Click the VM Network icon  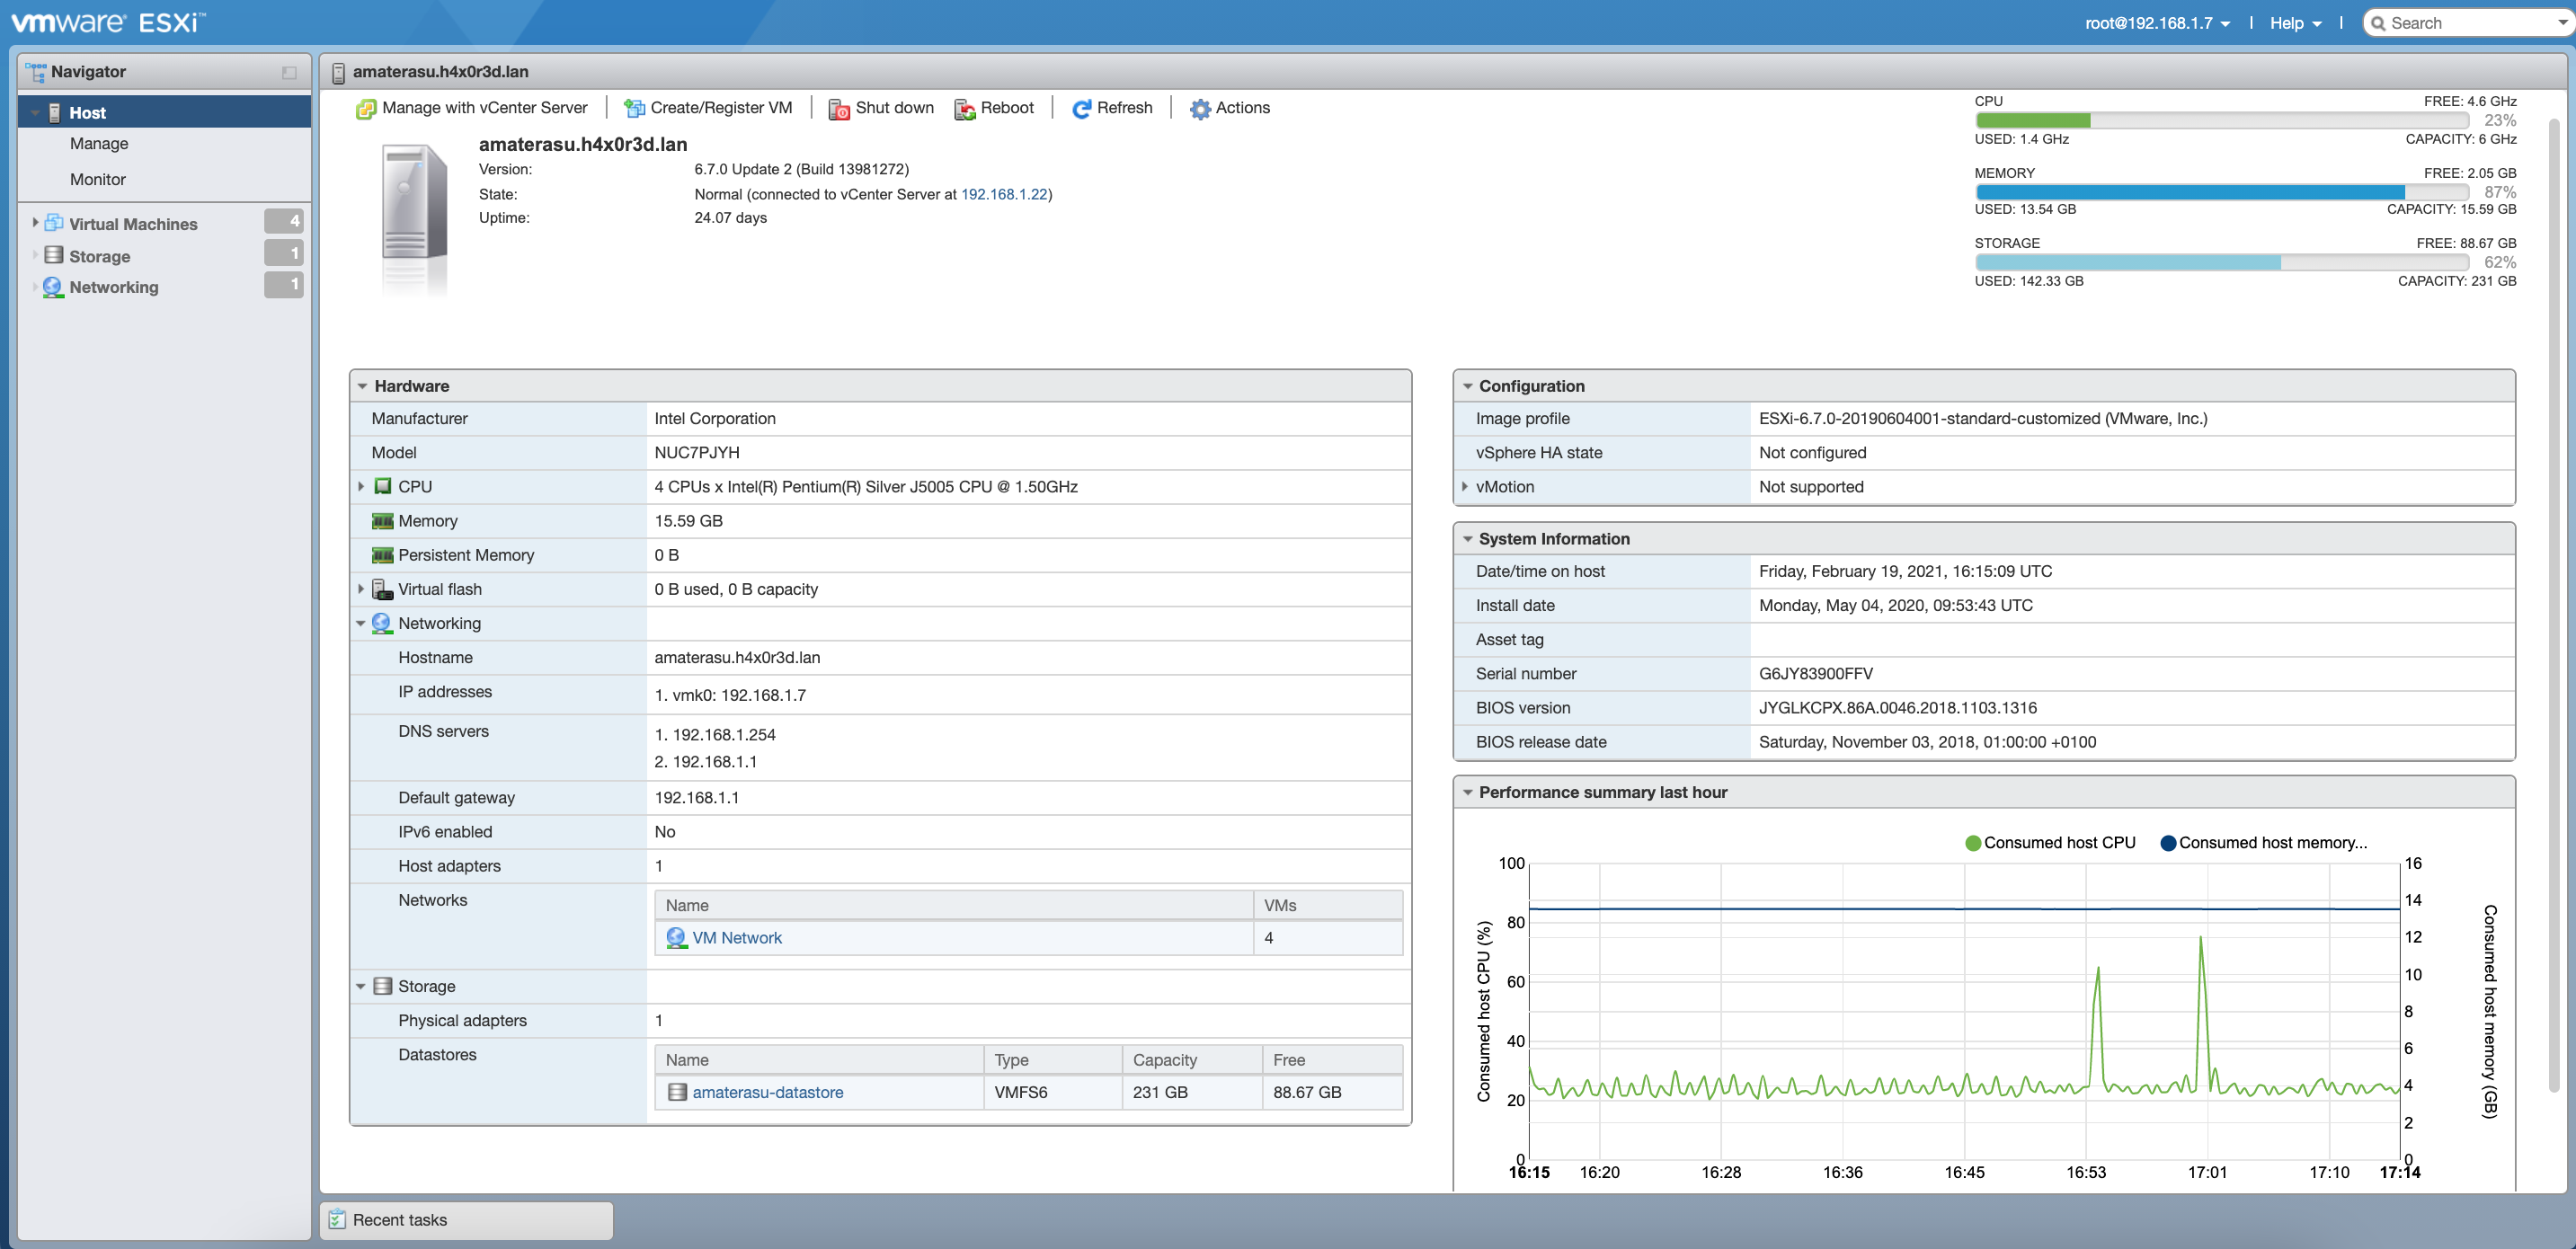click(677, 938)
